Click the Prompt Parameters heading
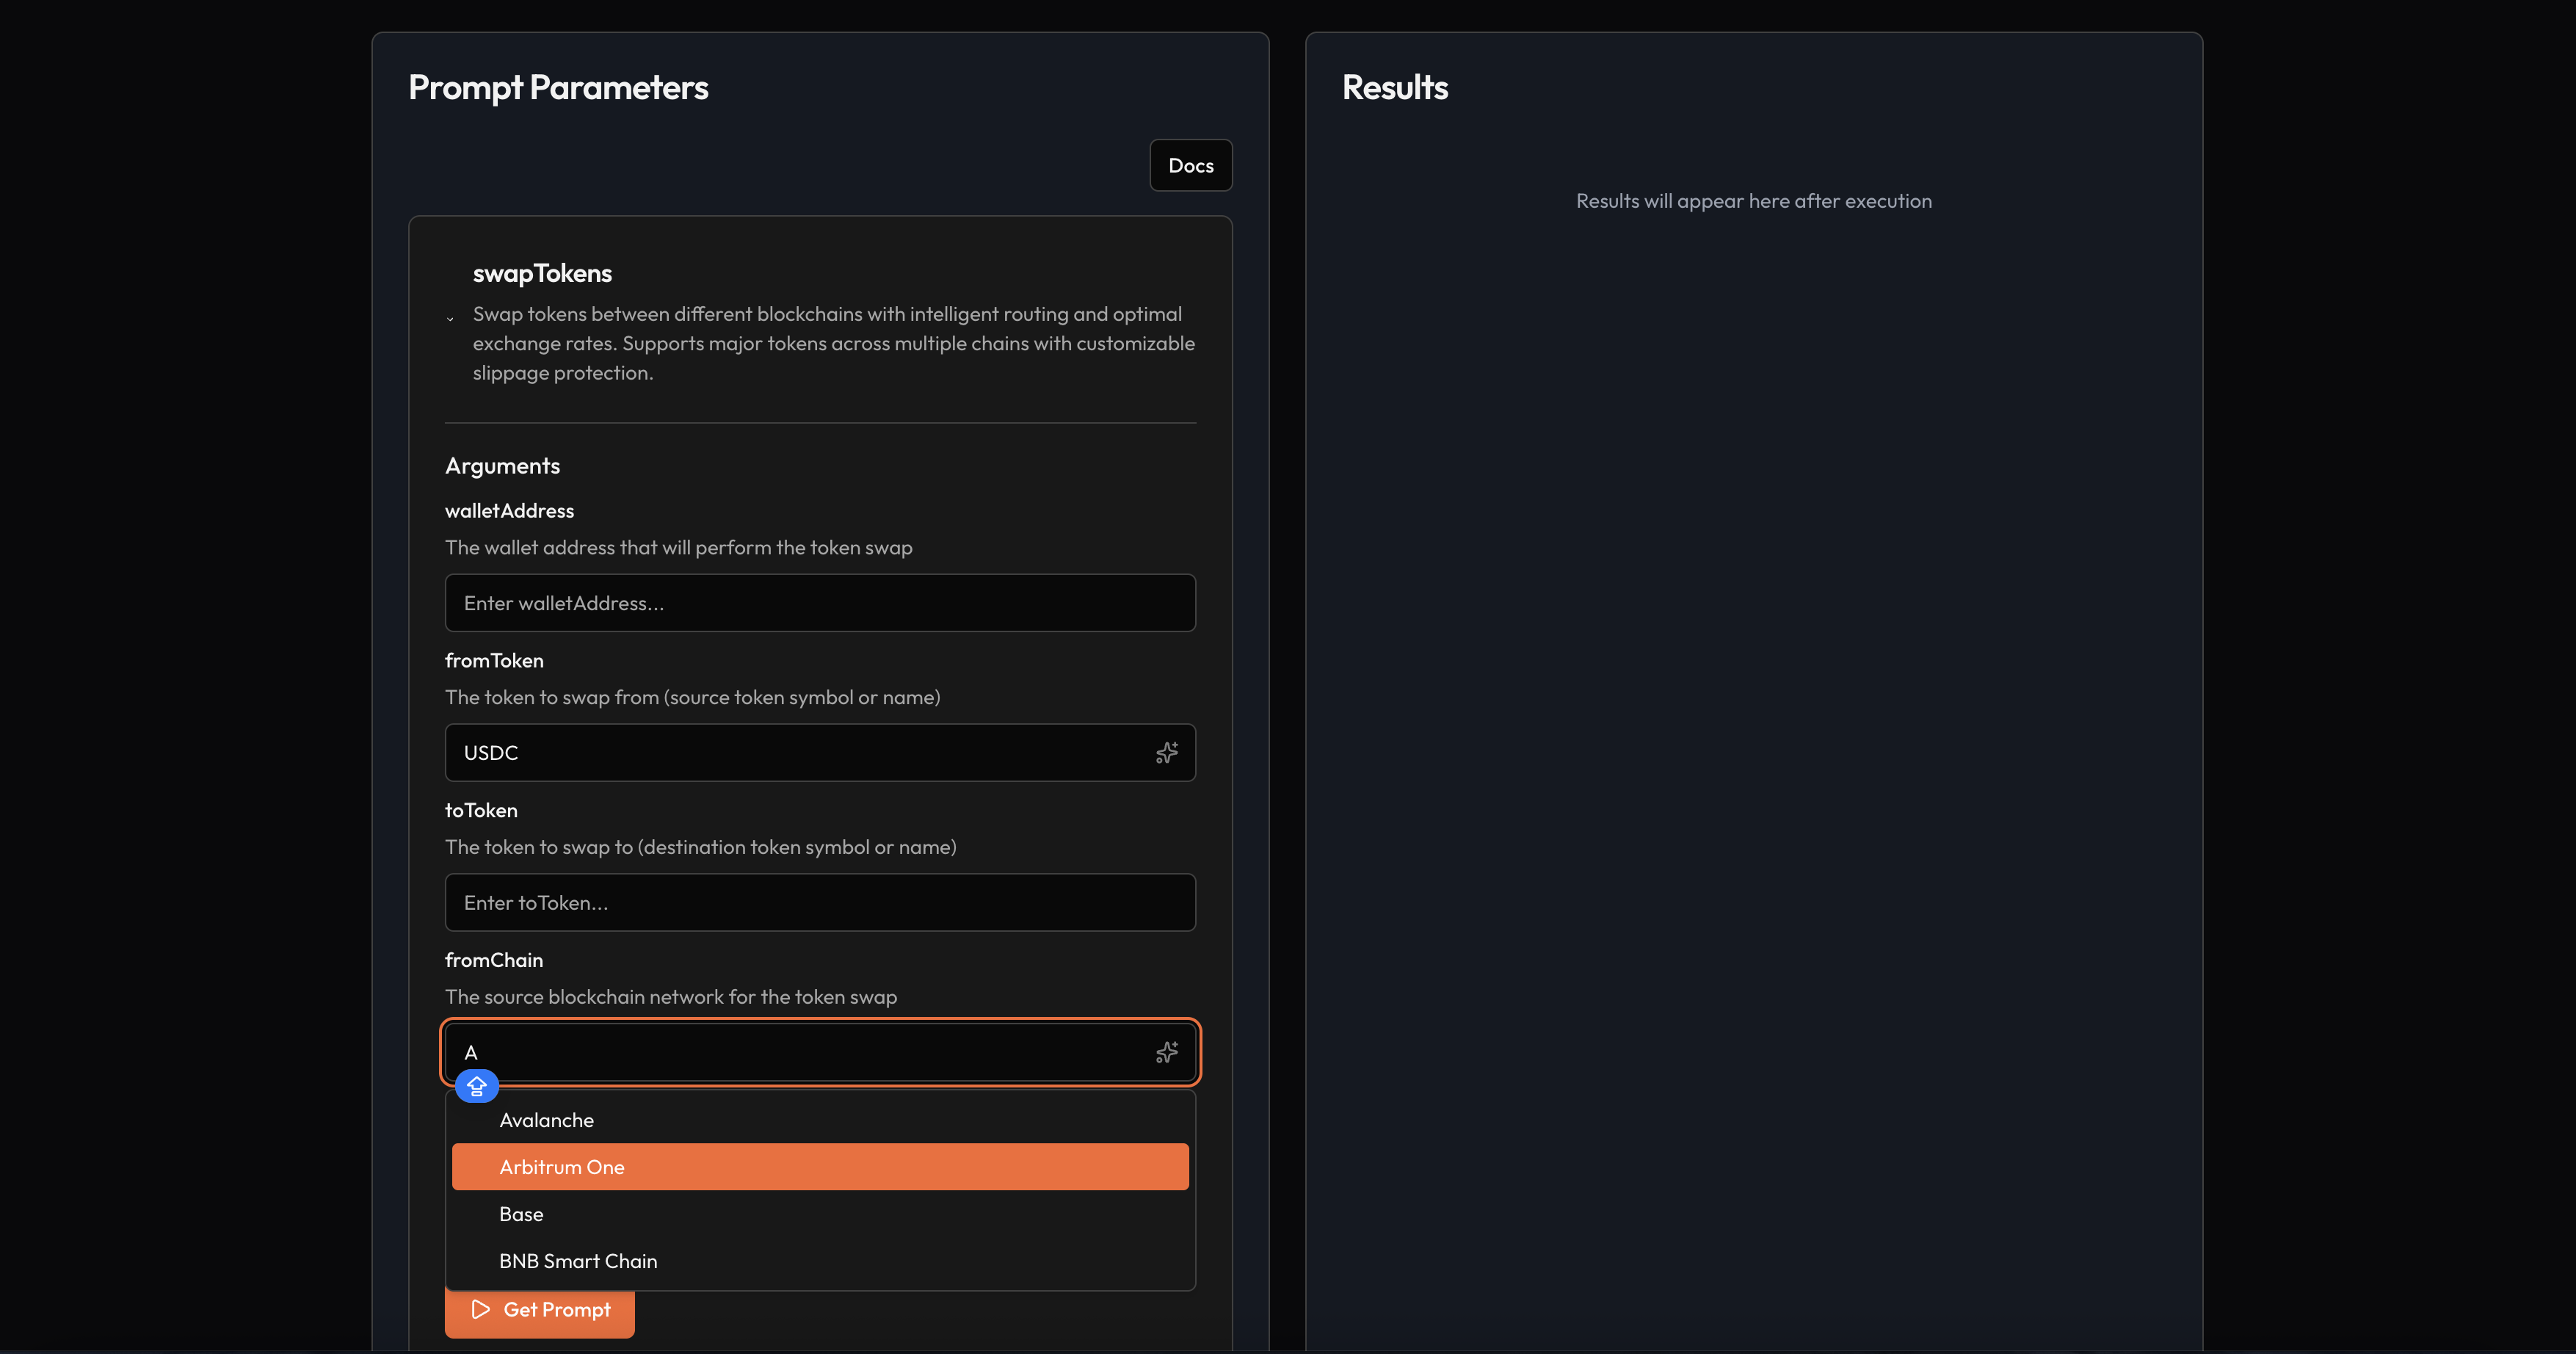 coord(558,88)
